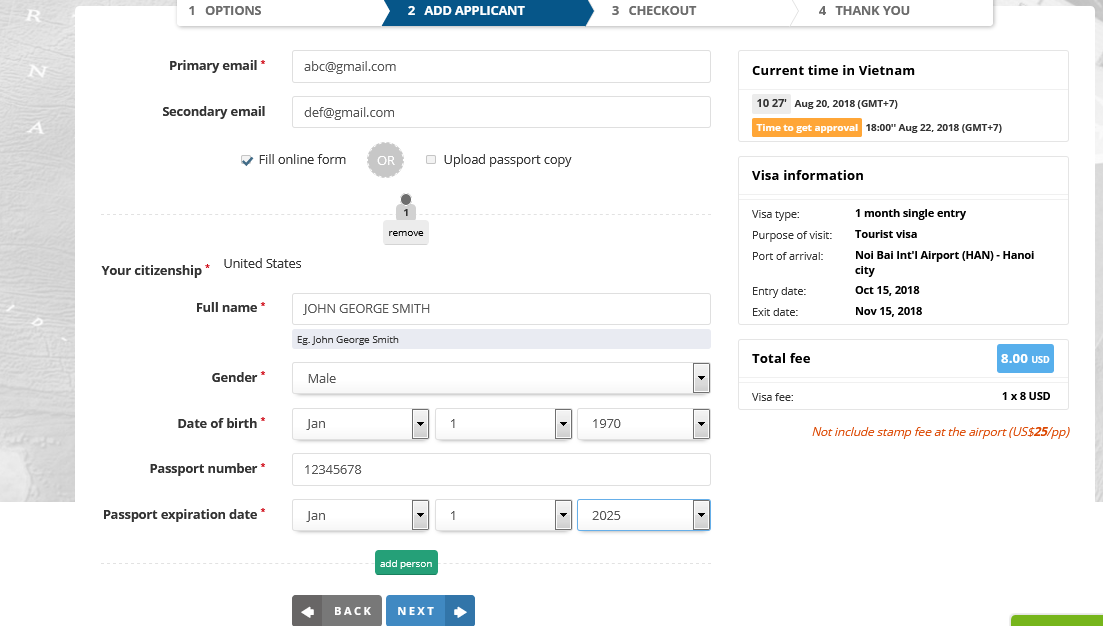Click the applicant number 1 person icon
The height and width of the screenshot is (626, 1103).
click(405, 207)
